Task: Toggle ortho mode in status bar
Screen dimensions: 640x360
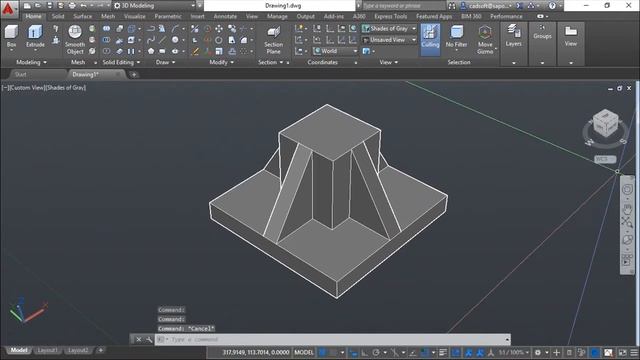Action: pyautogui.click(x=364, y=352)
